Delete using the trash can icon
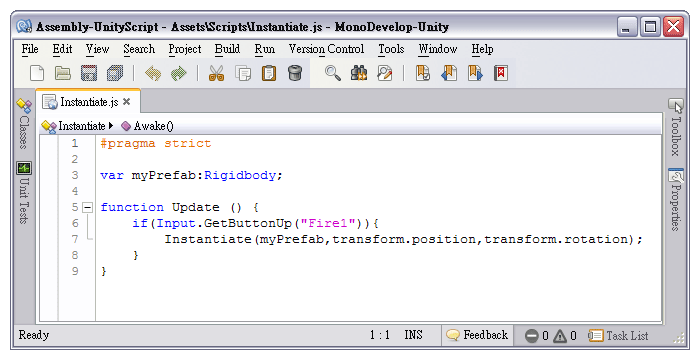 295,73
